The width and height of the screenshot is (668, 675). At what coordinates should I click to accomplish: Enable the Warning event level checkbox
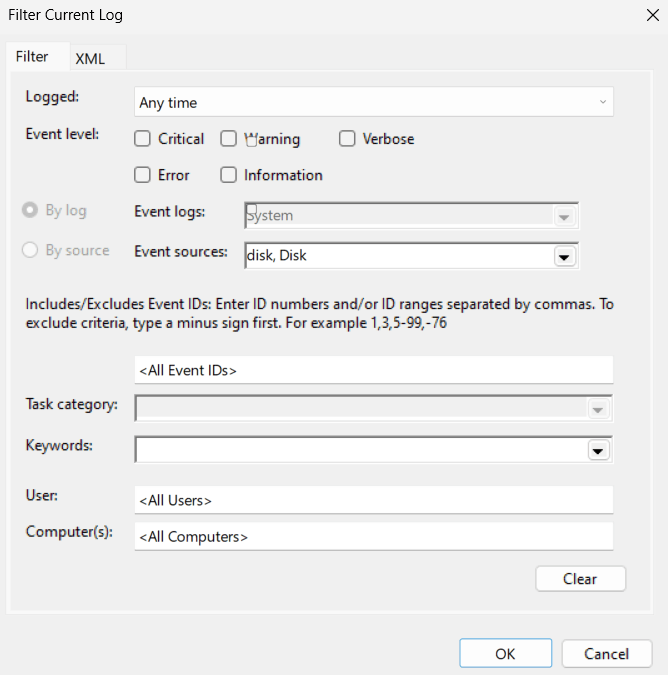pyautogui.click(x=228, y=139)
